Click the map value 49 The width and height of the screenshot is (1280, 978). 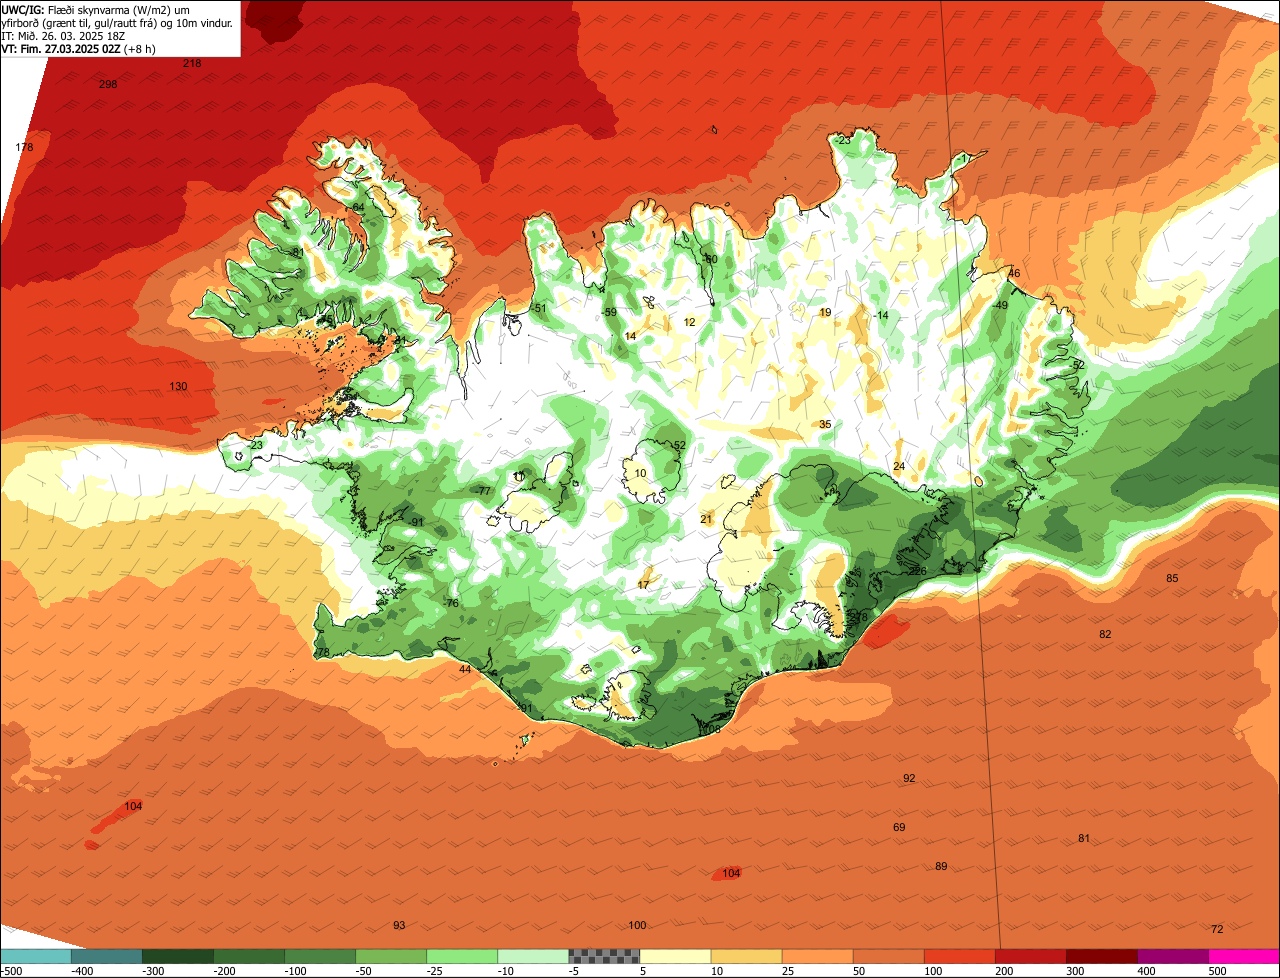pyautogui.click(x=1001, y=305)
